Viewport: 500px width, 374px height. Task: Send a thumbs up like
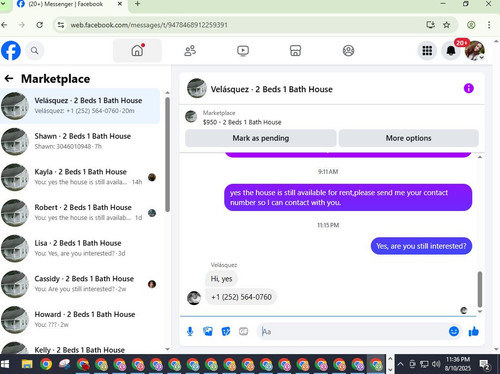coord(473,331)
